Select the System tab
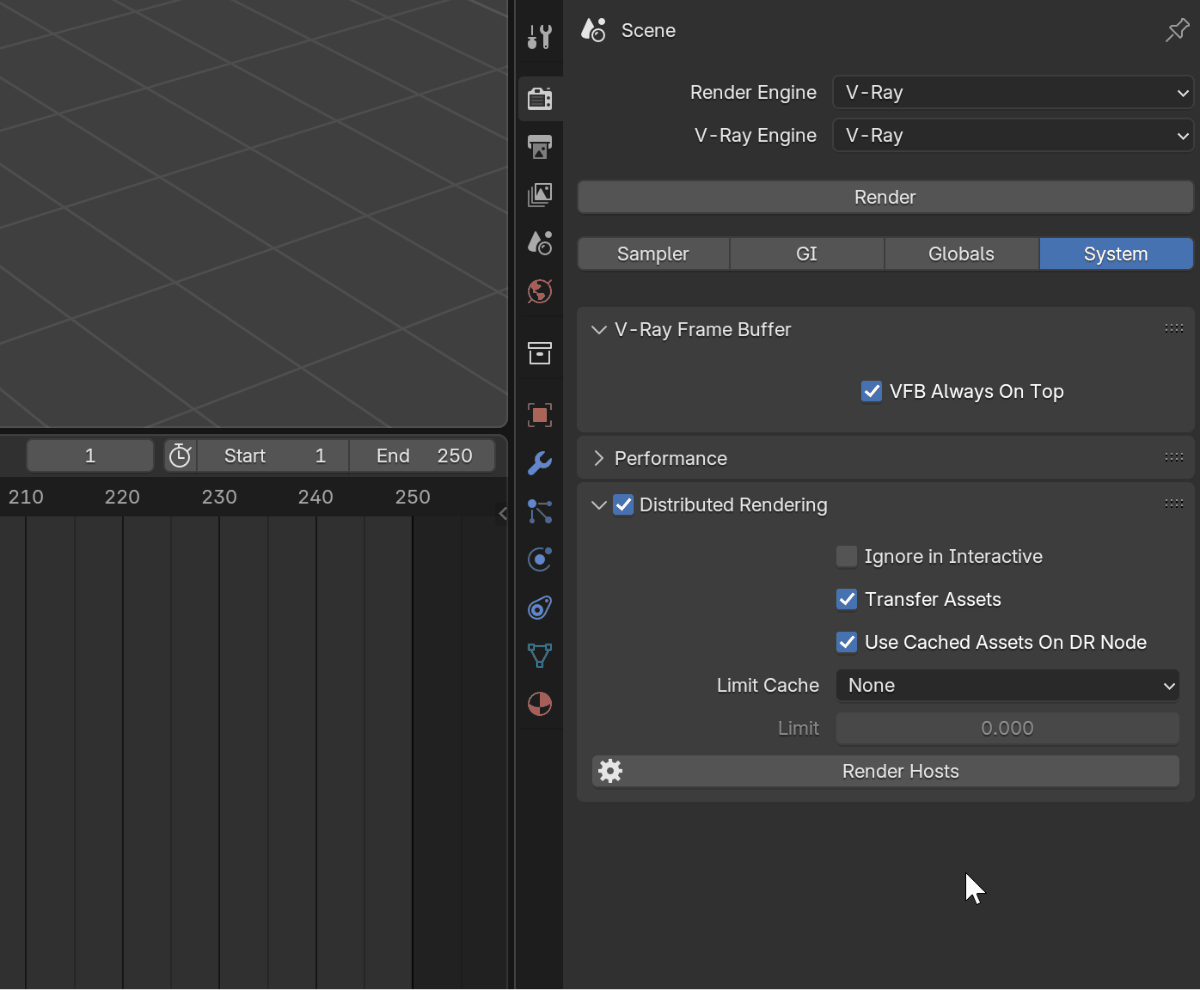Screen dimensions: 1200x990 pos(1116,254)
